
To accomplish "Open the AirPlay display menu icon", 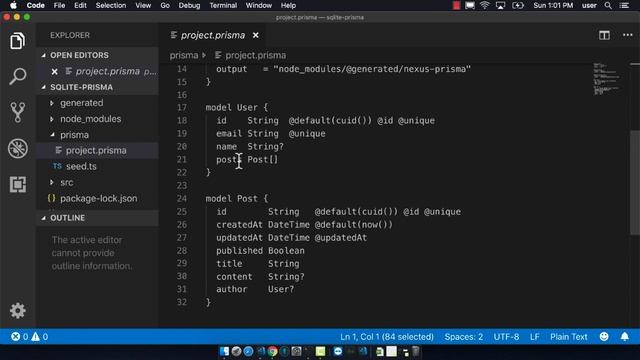I will pos(500,5).
